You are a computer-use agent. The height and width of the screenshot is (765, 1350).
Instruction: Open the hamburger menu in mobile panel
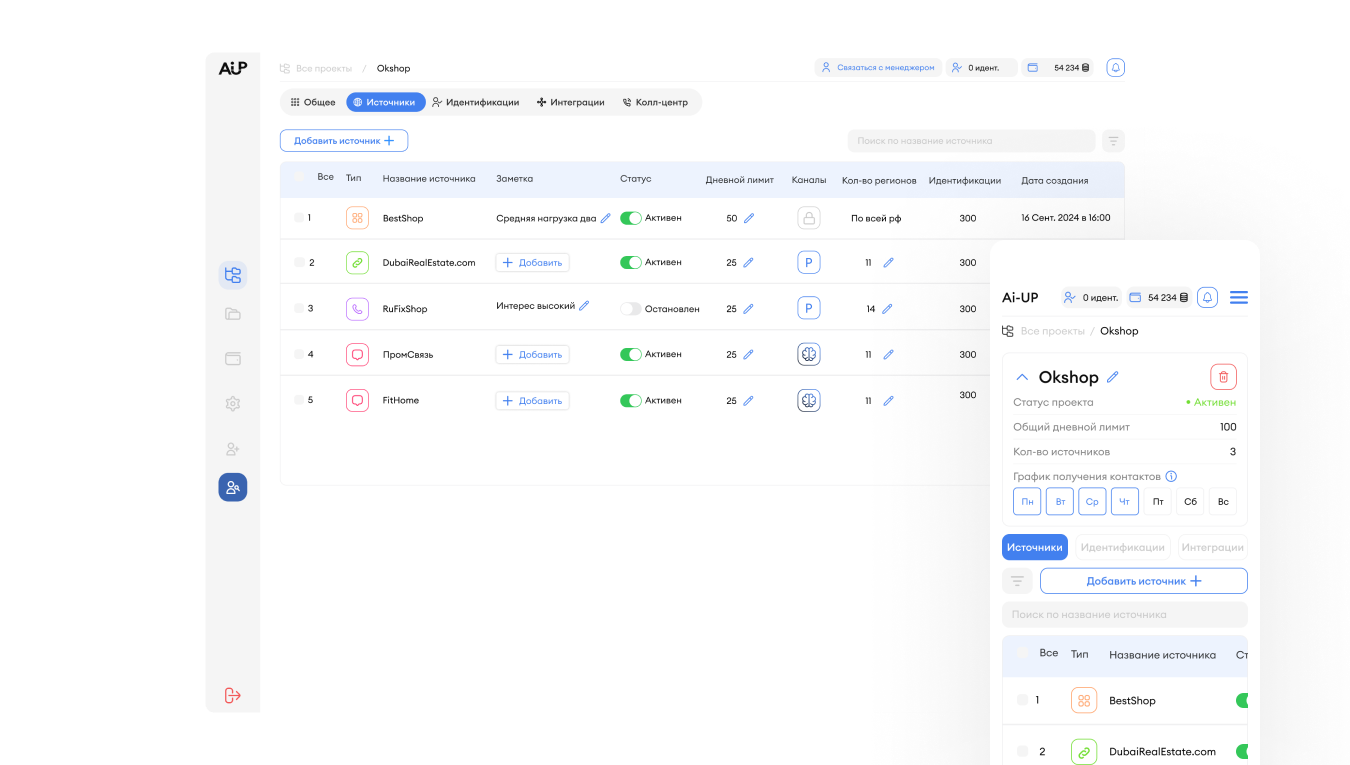1238,297
